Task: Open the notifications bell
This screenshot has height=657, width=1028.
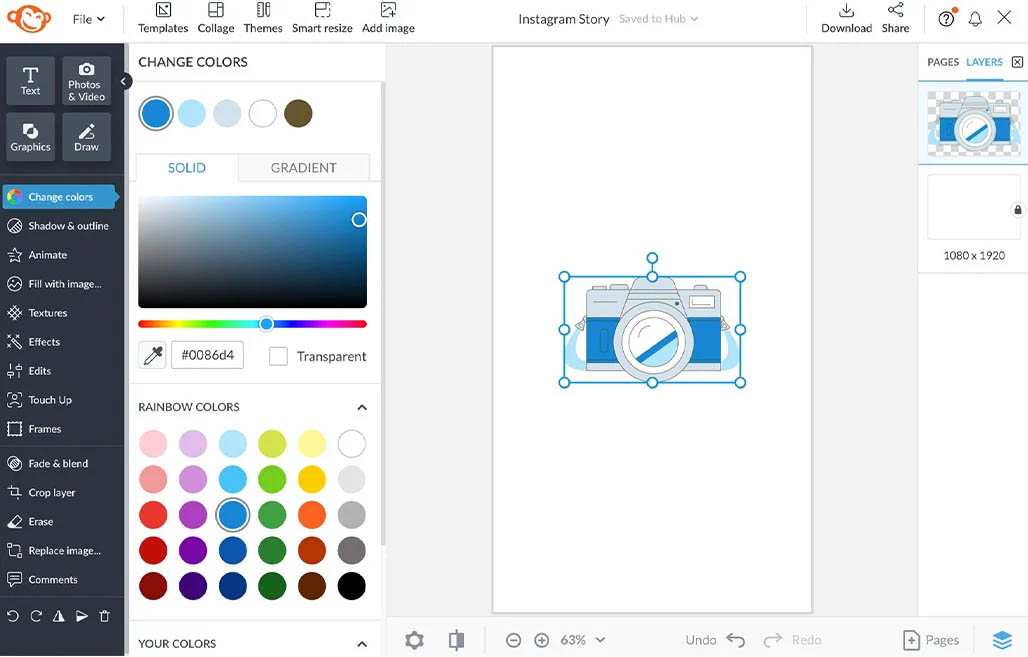Action: (976, 18)
